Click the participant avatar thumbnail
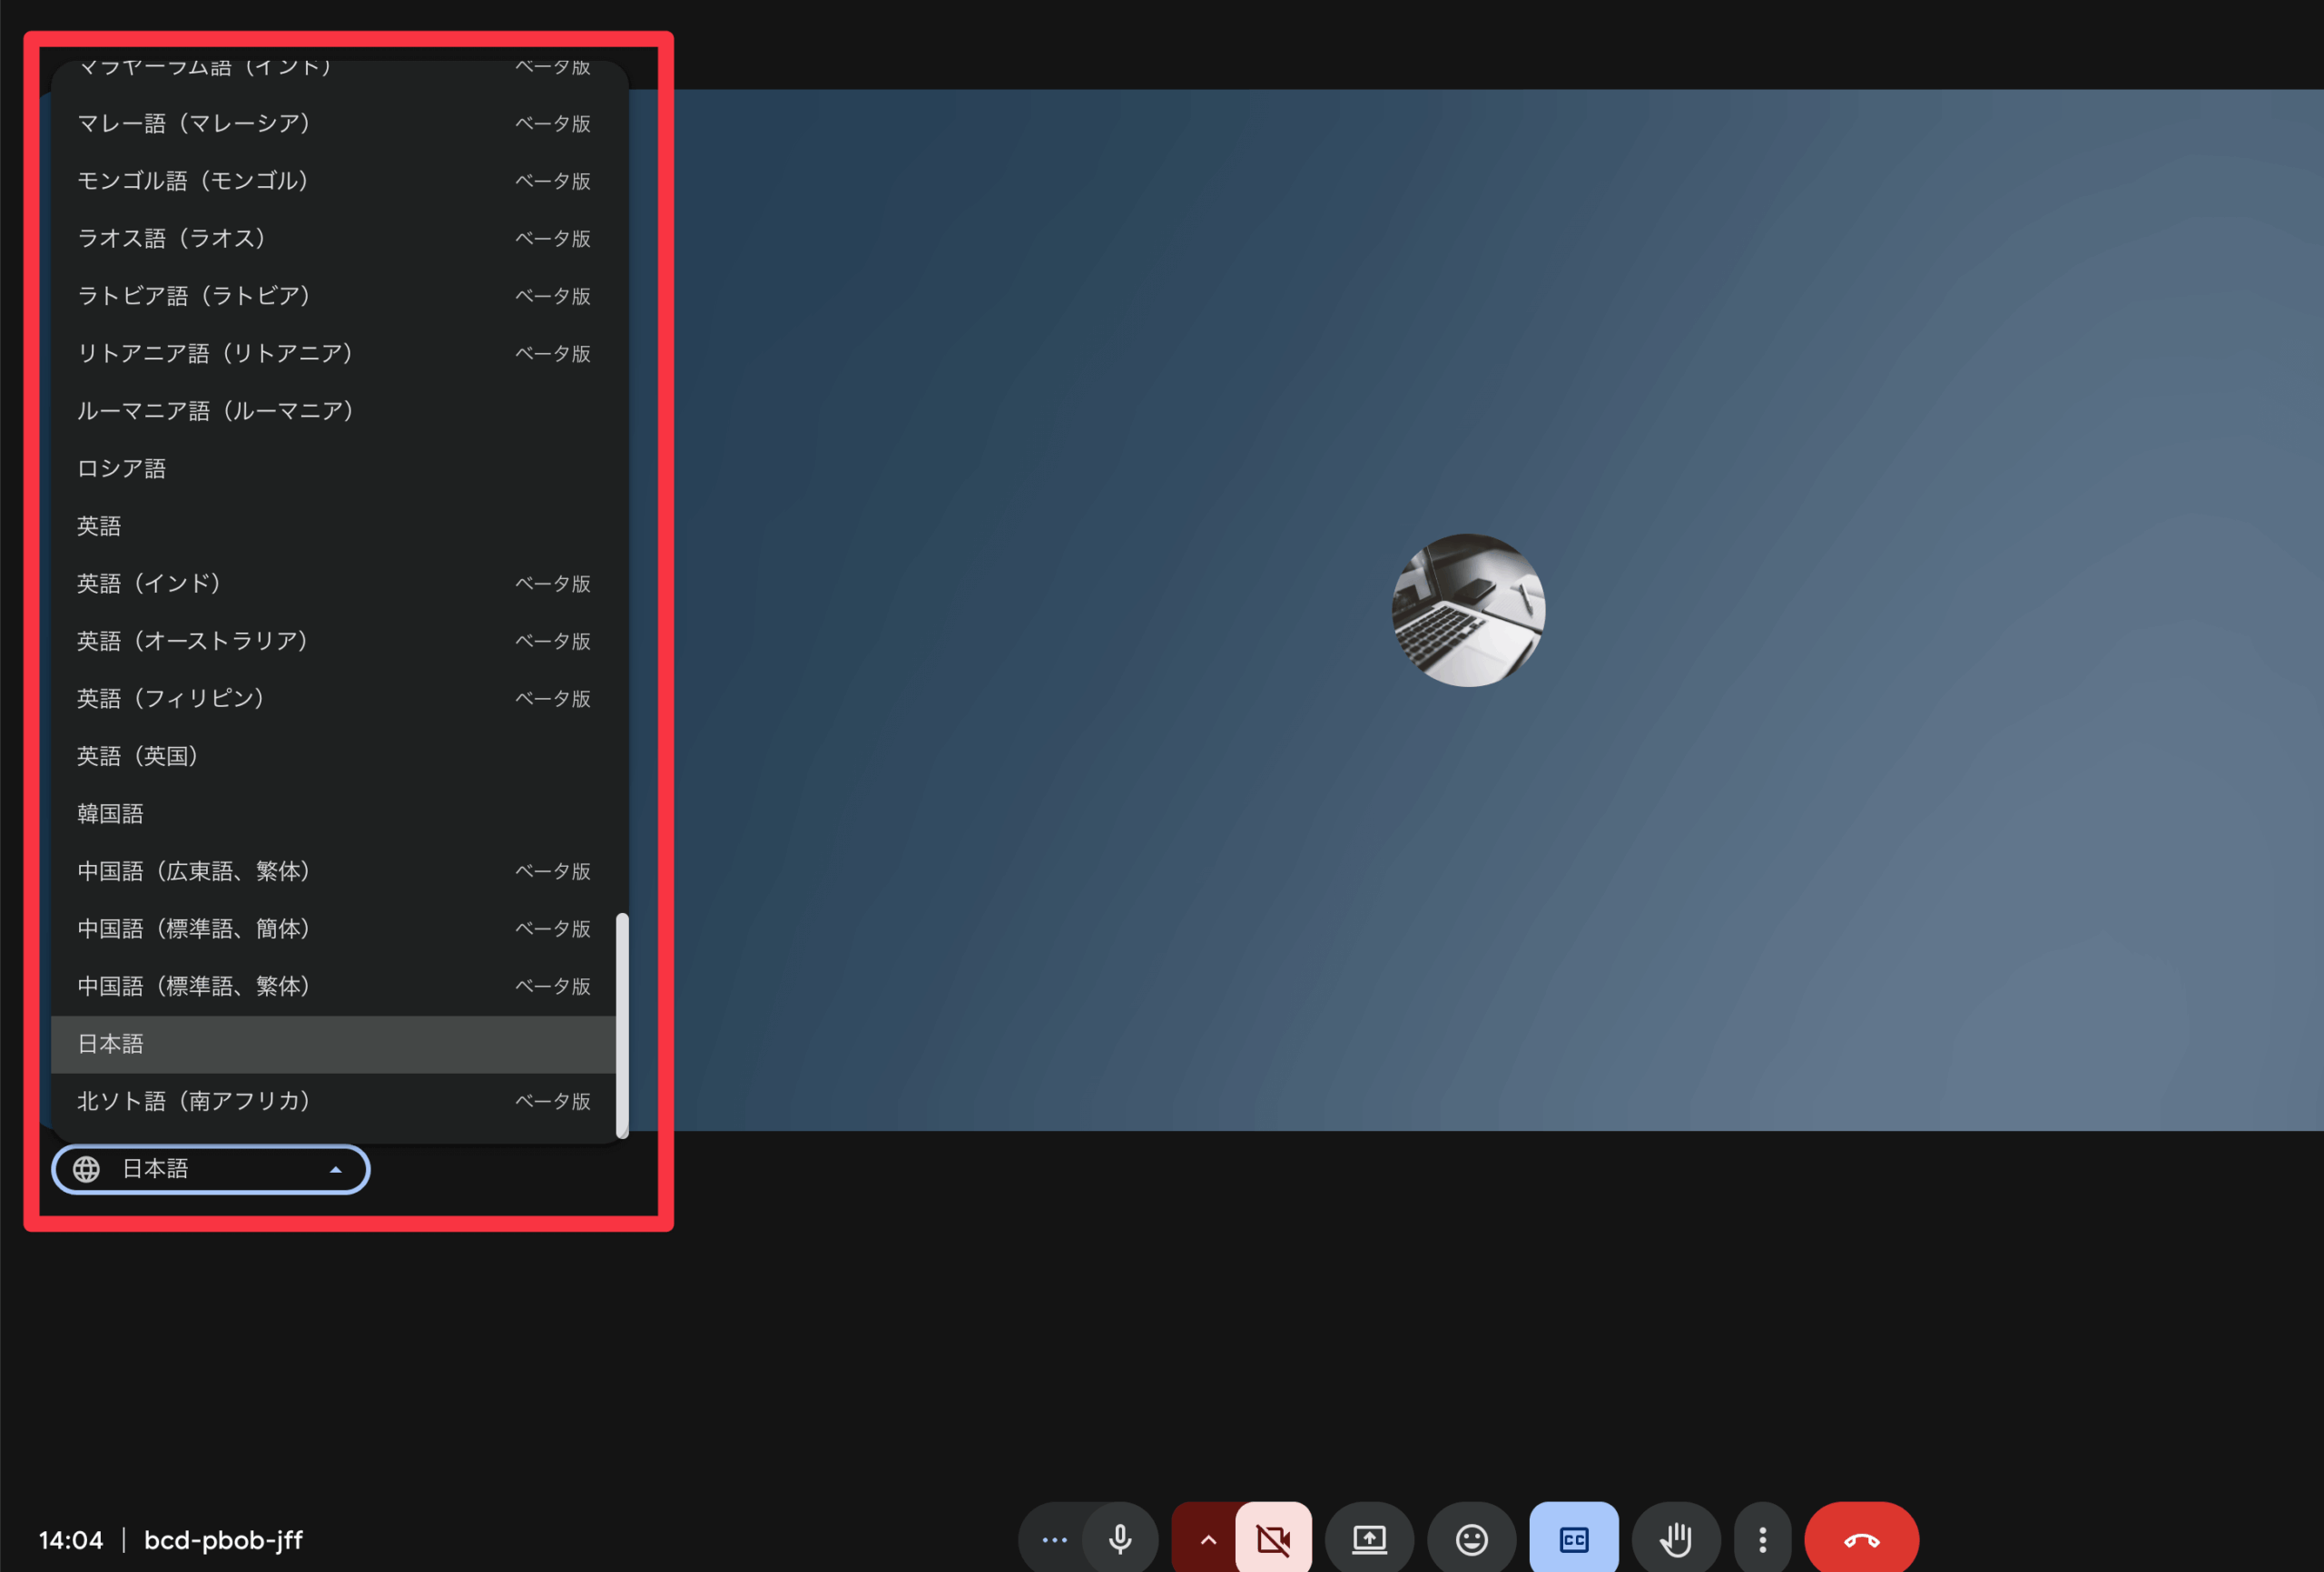 click(x=1466, y=609)
